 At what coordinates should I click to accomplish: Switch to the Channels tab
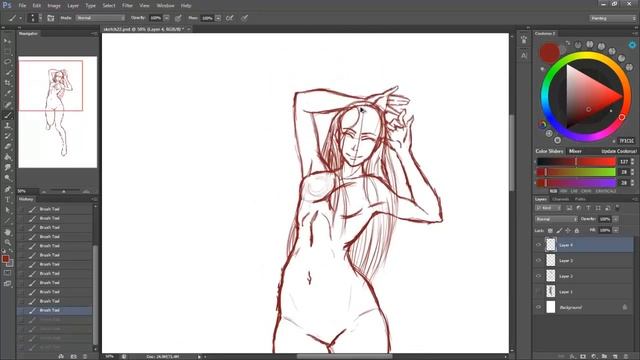560,199
